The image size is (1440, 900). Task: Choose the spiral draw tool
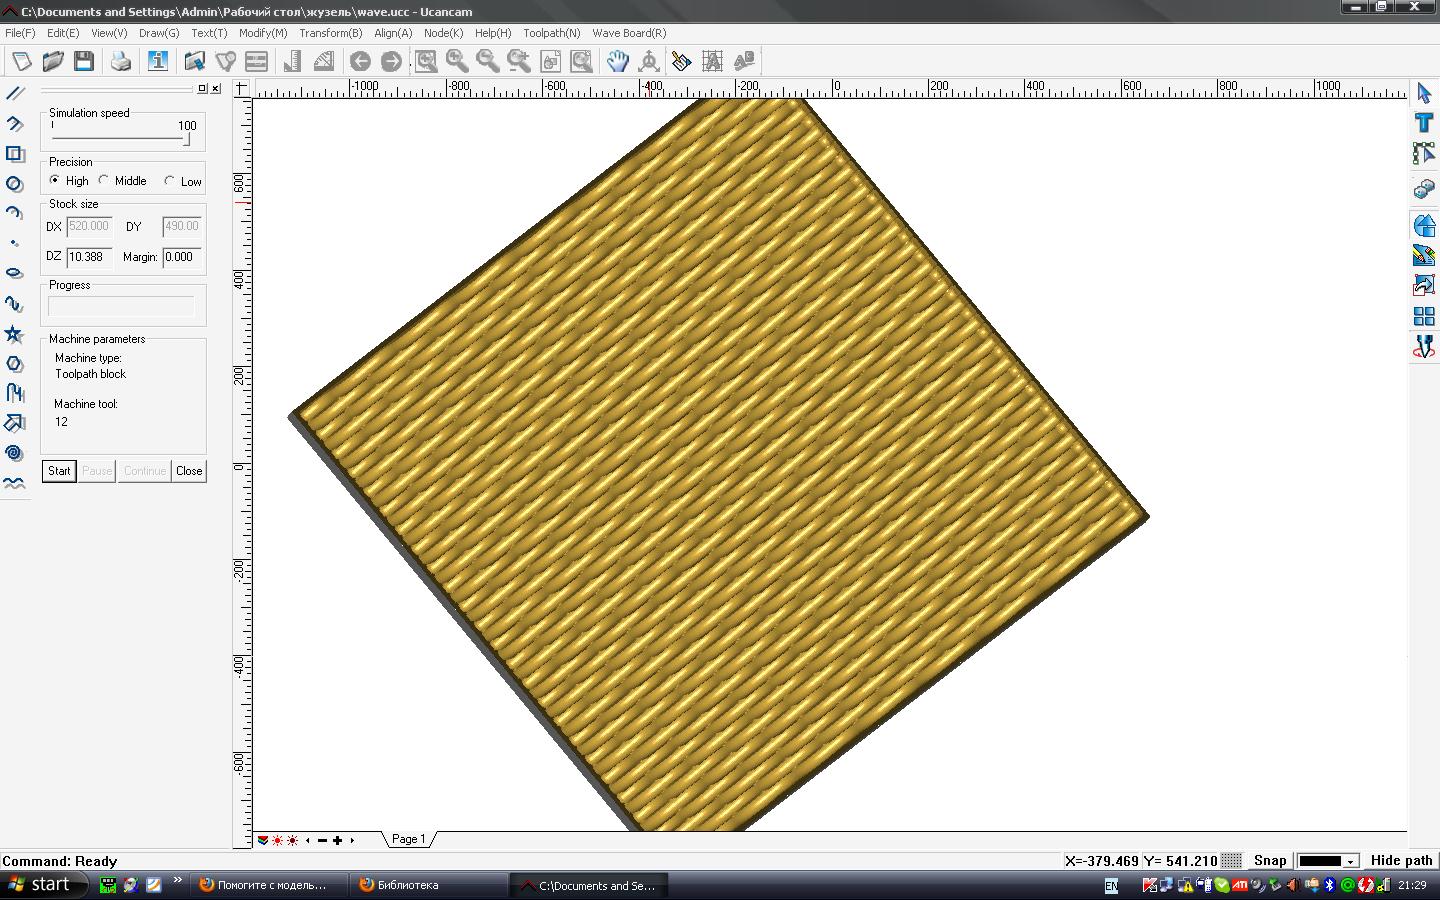15,453
